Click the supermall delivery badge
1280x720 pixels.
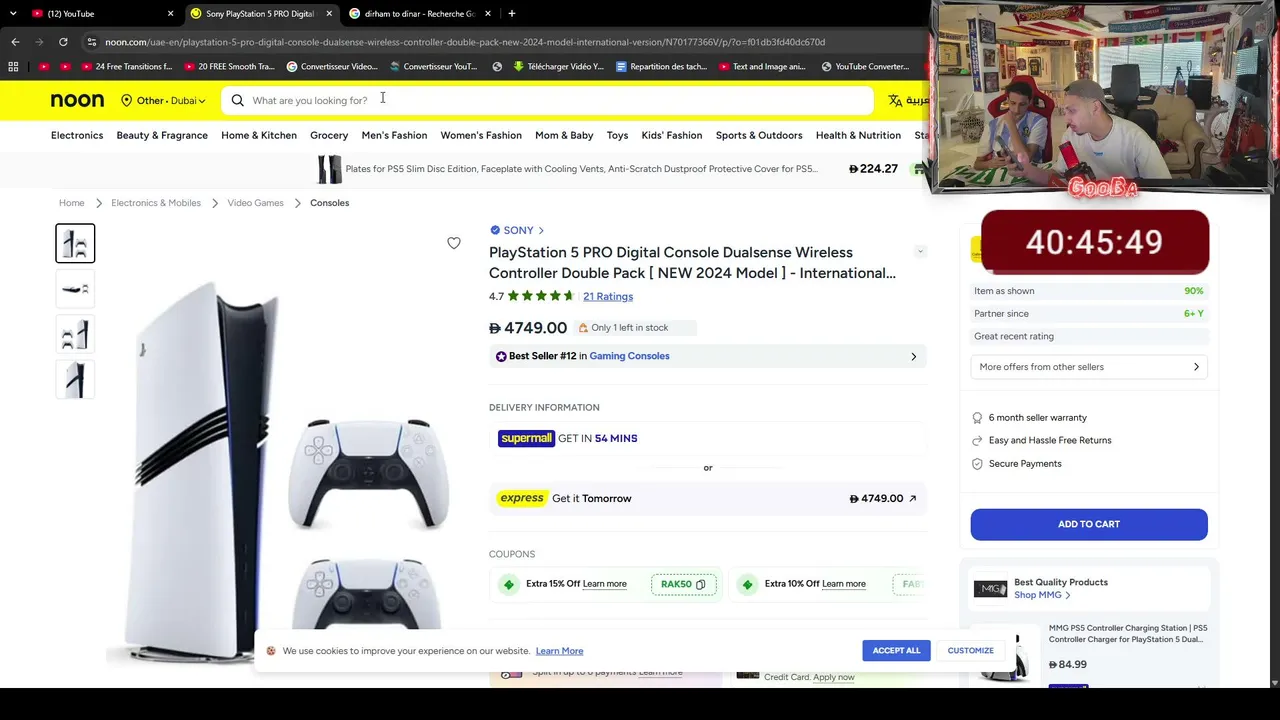[x=526, y=438]
